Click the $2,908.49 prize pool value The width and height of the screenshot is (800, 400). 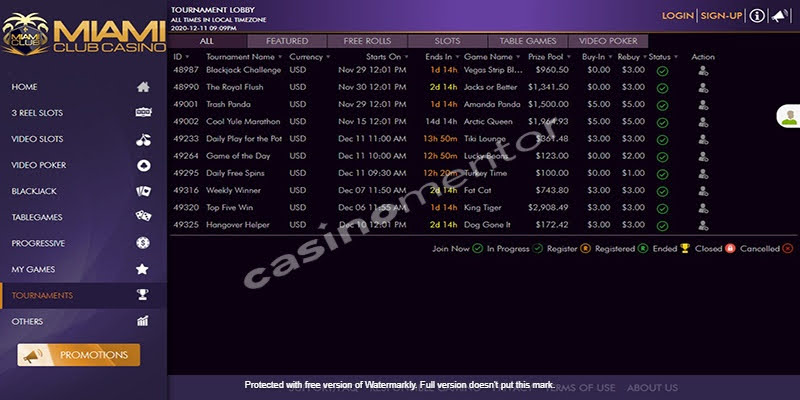coord(548,208)
